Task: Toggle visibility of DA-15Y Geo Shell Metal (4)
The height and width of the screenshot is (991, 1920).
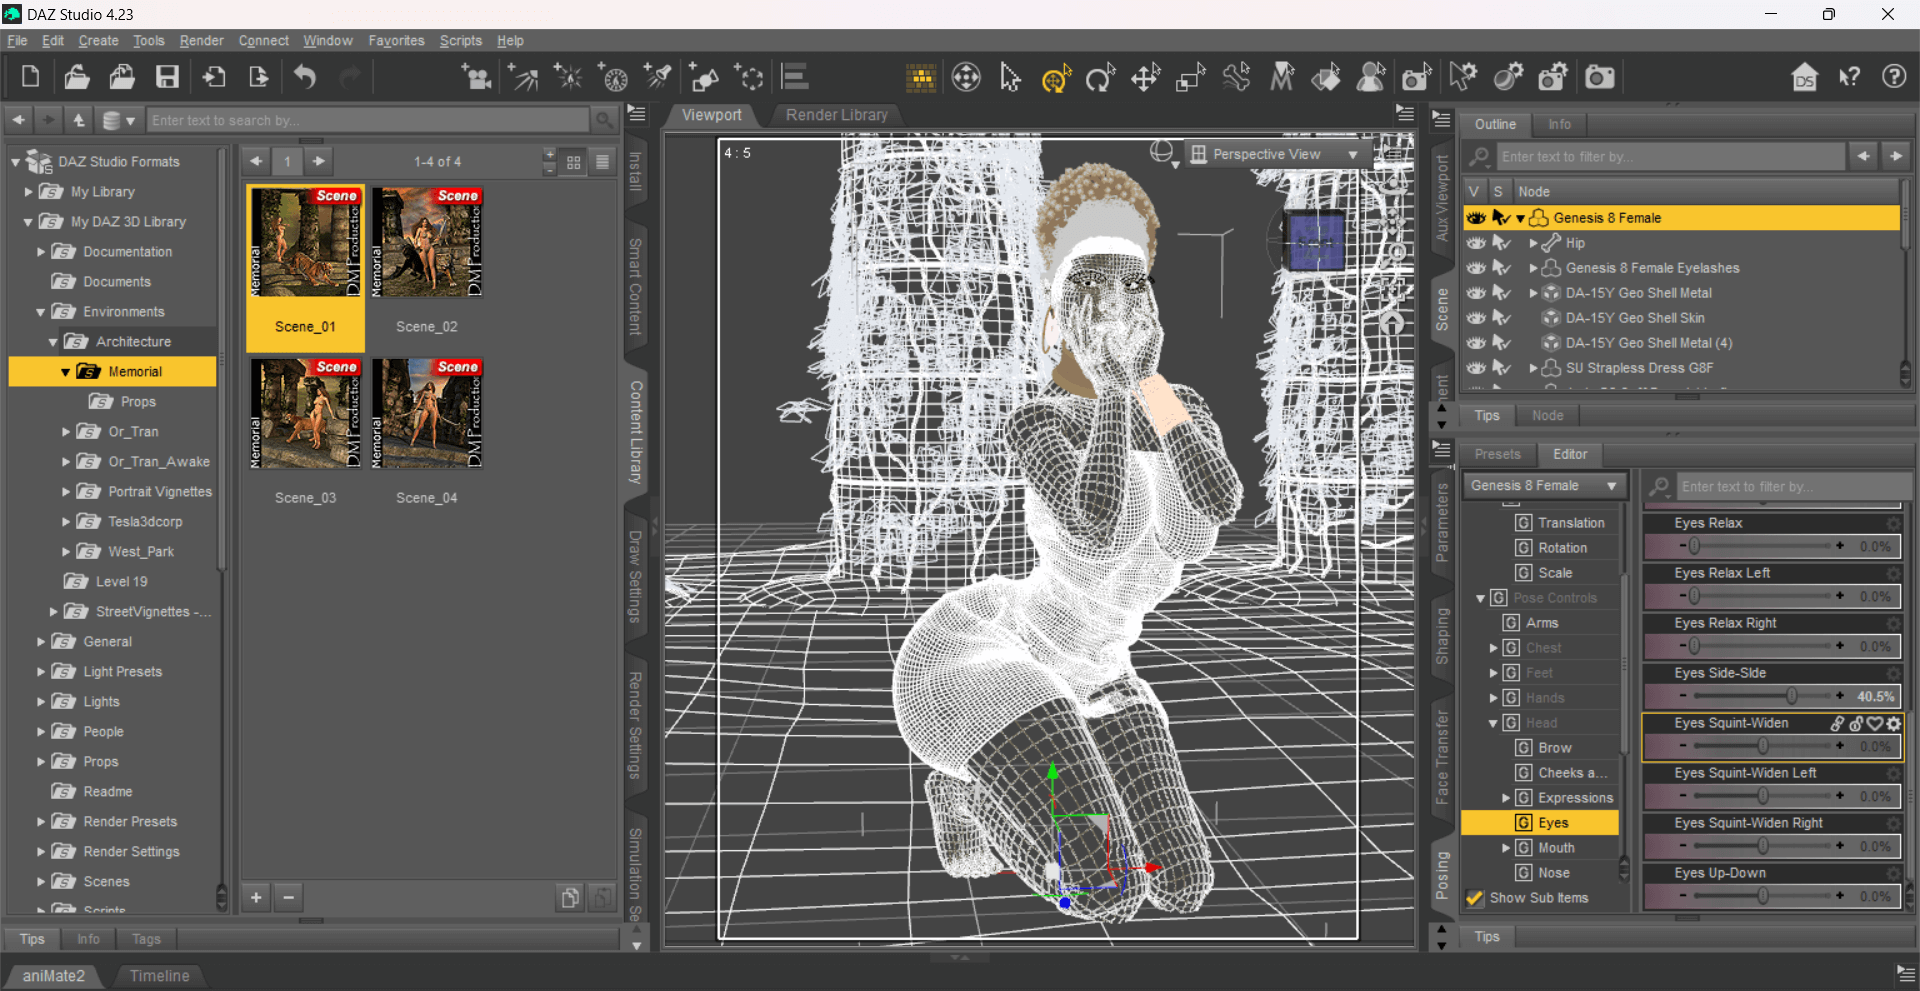Action: [x=1476, y=343]
